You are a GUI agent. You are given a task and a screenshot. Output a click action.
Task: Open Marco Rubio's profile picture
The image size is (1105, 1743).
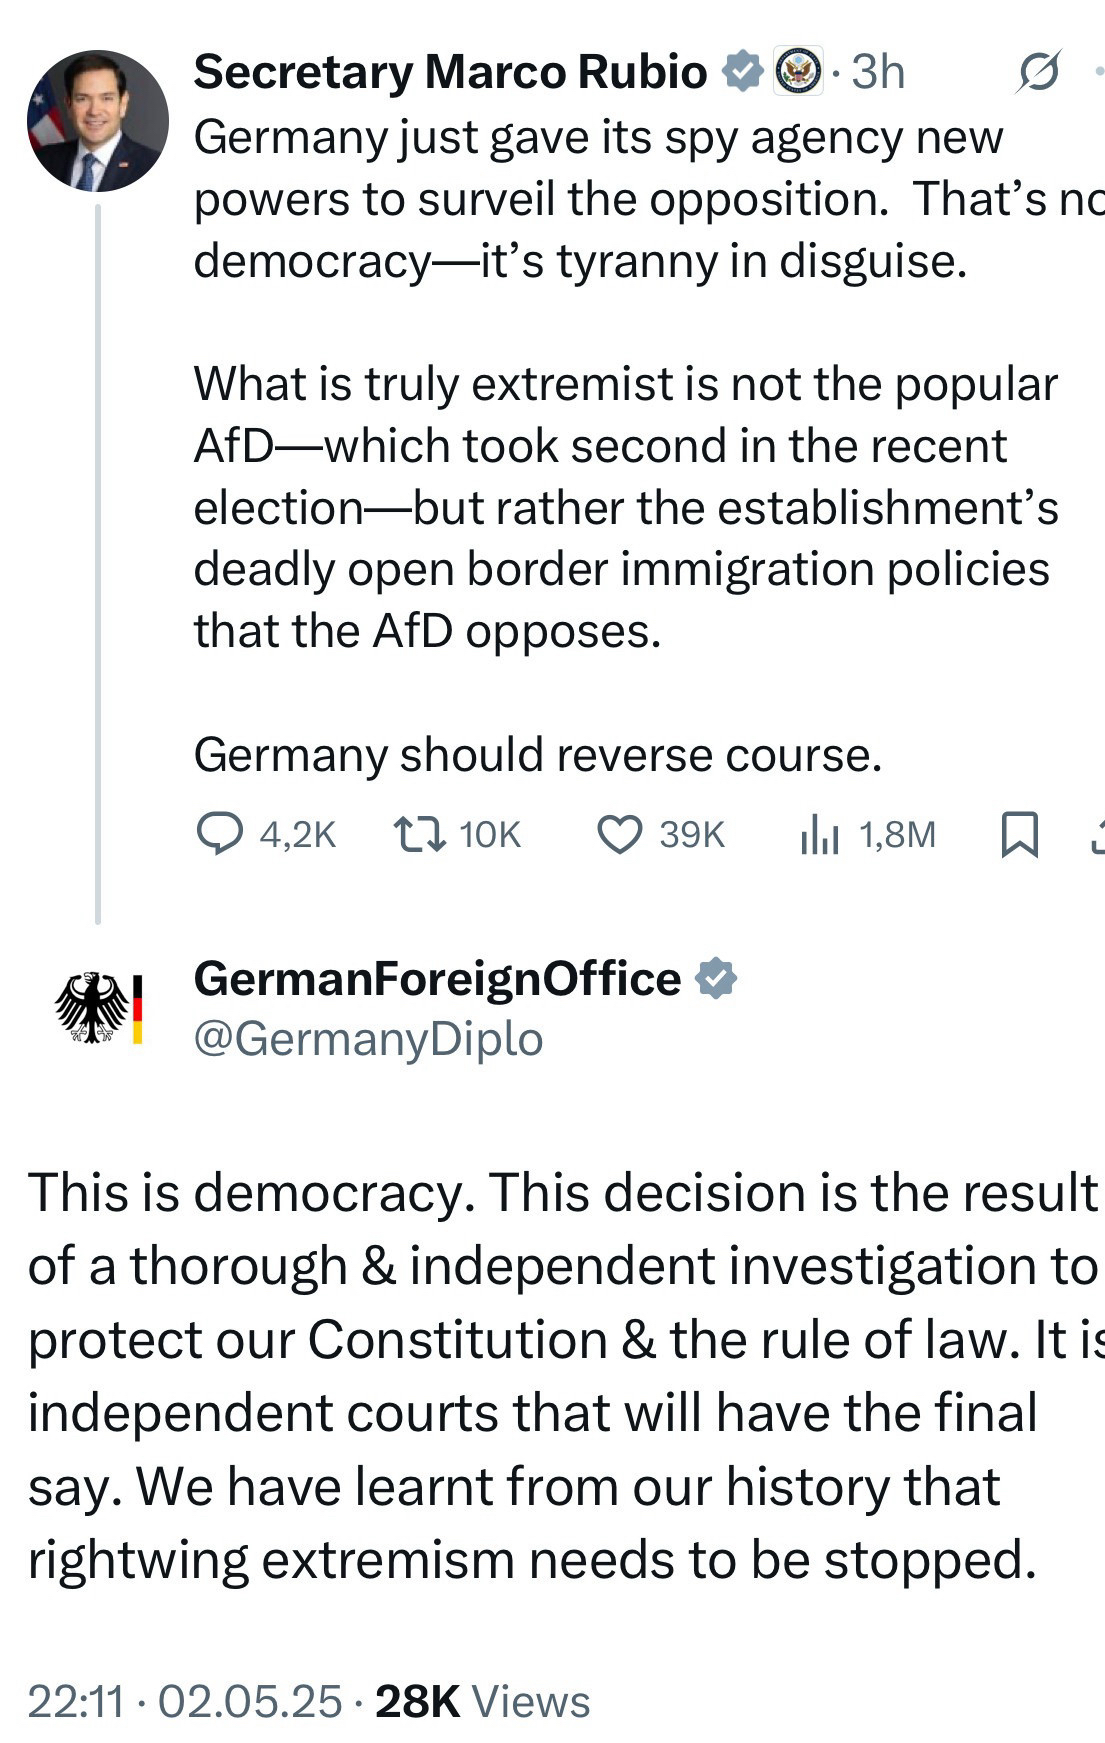point(97,121)
